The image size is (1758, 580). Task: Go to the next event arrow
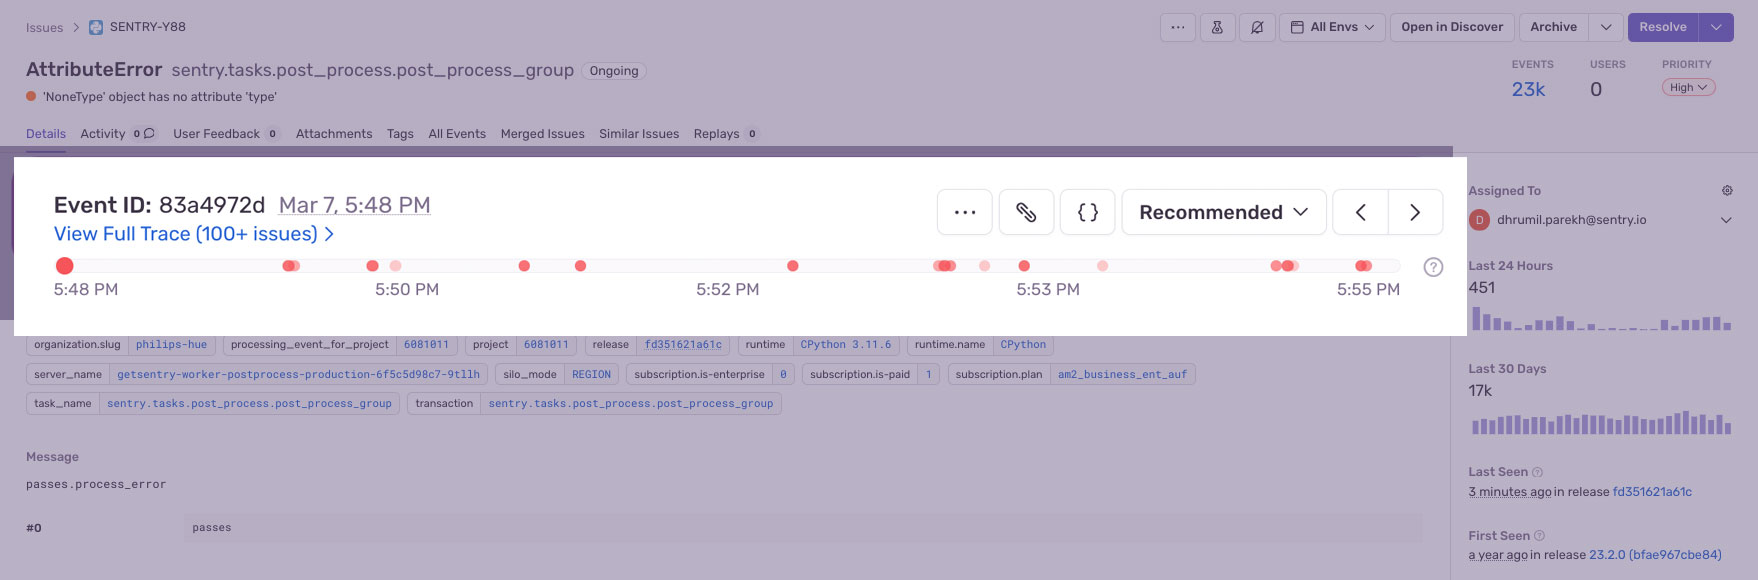[1415, 212]
